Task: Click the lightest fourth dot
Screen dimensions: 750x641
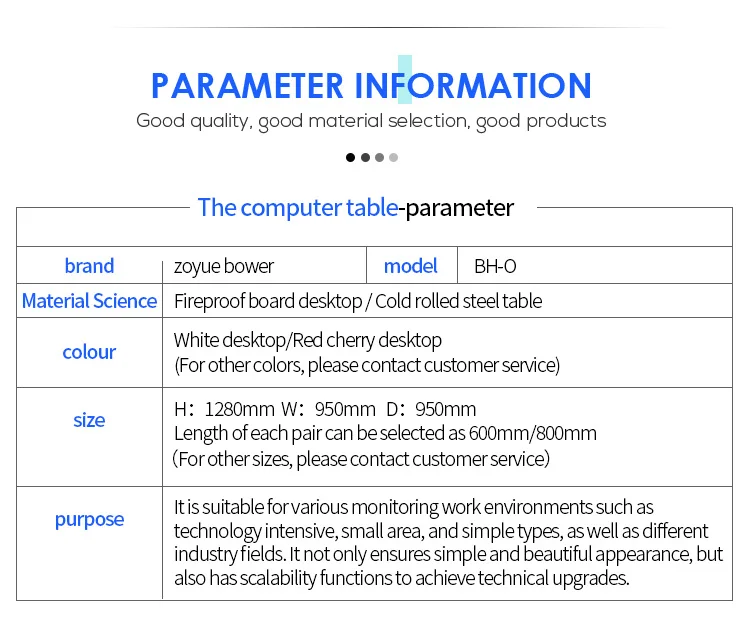Action: 394,157
